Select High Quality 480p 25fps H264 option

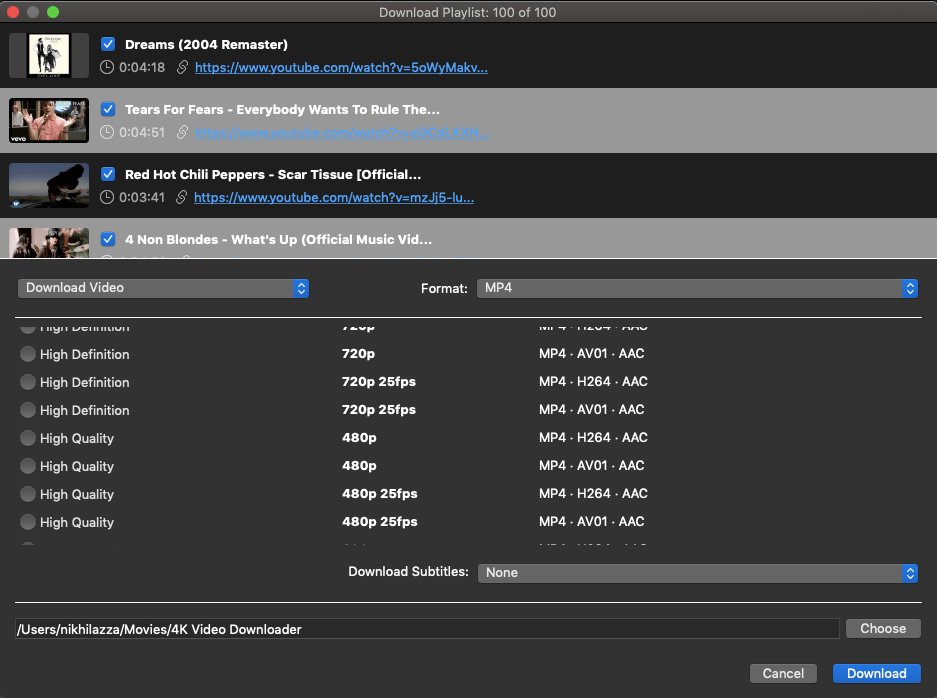point(27,494)
